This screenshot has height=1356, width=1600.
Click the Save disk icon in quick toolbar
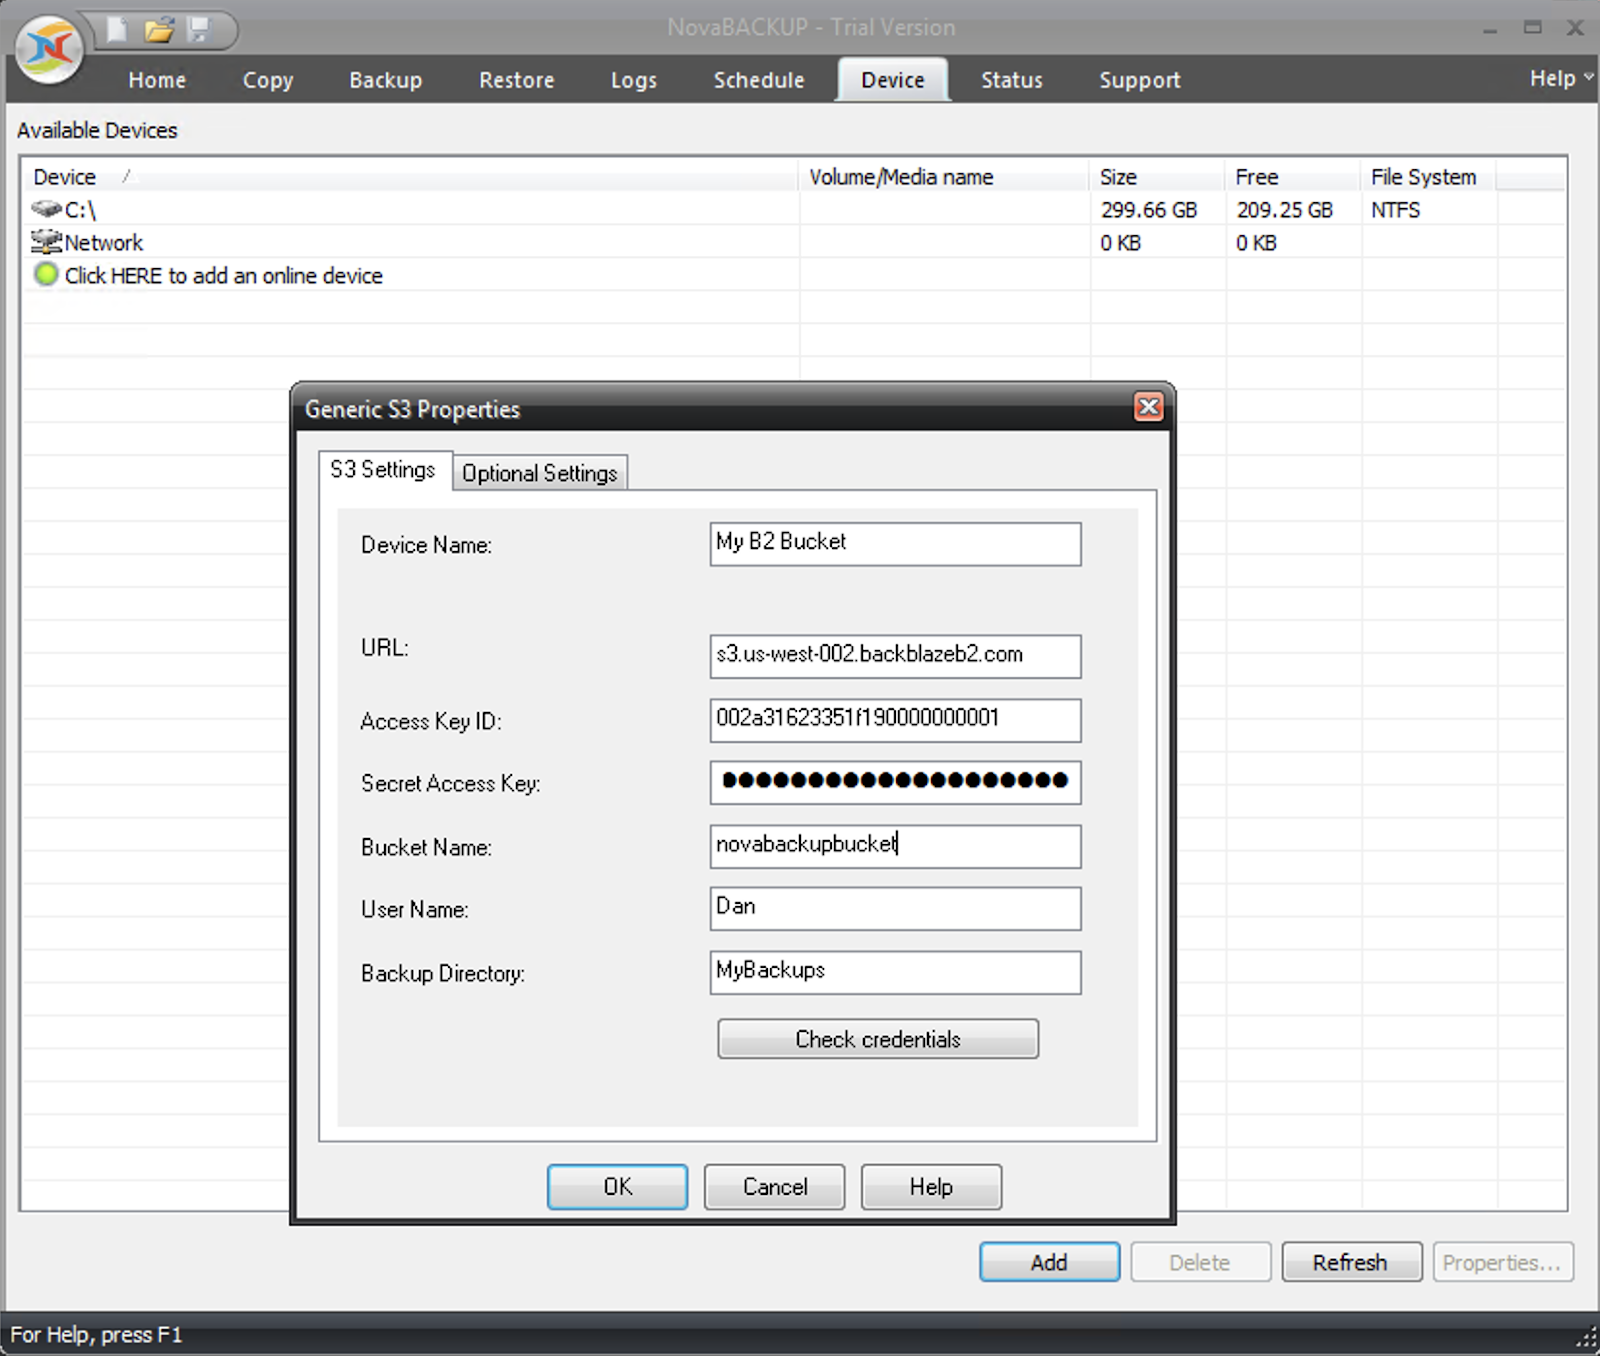tap(199, 30)
